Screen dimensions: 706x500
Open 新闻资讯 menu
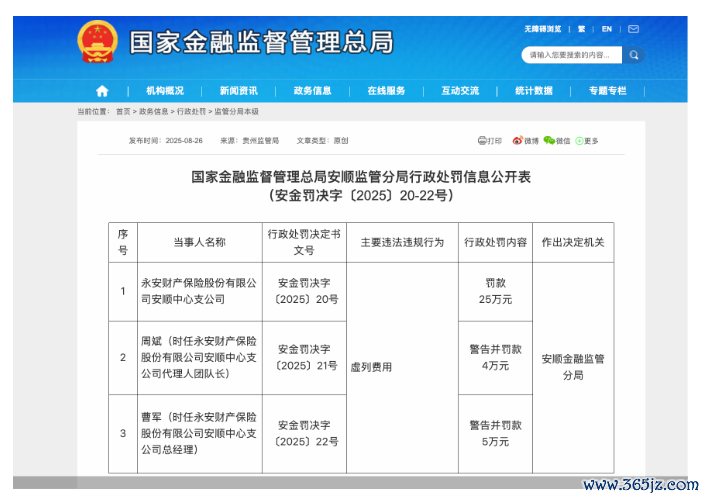point(239,91)
